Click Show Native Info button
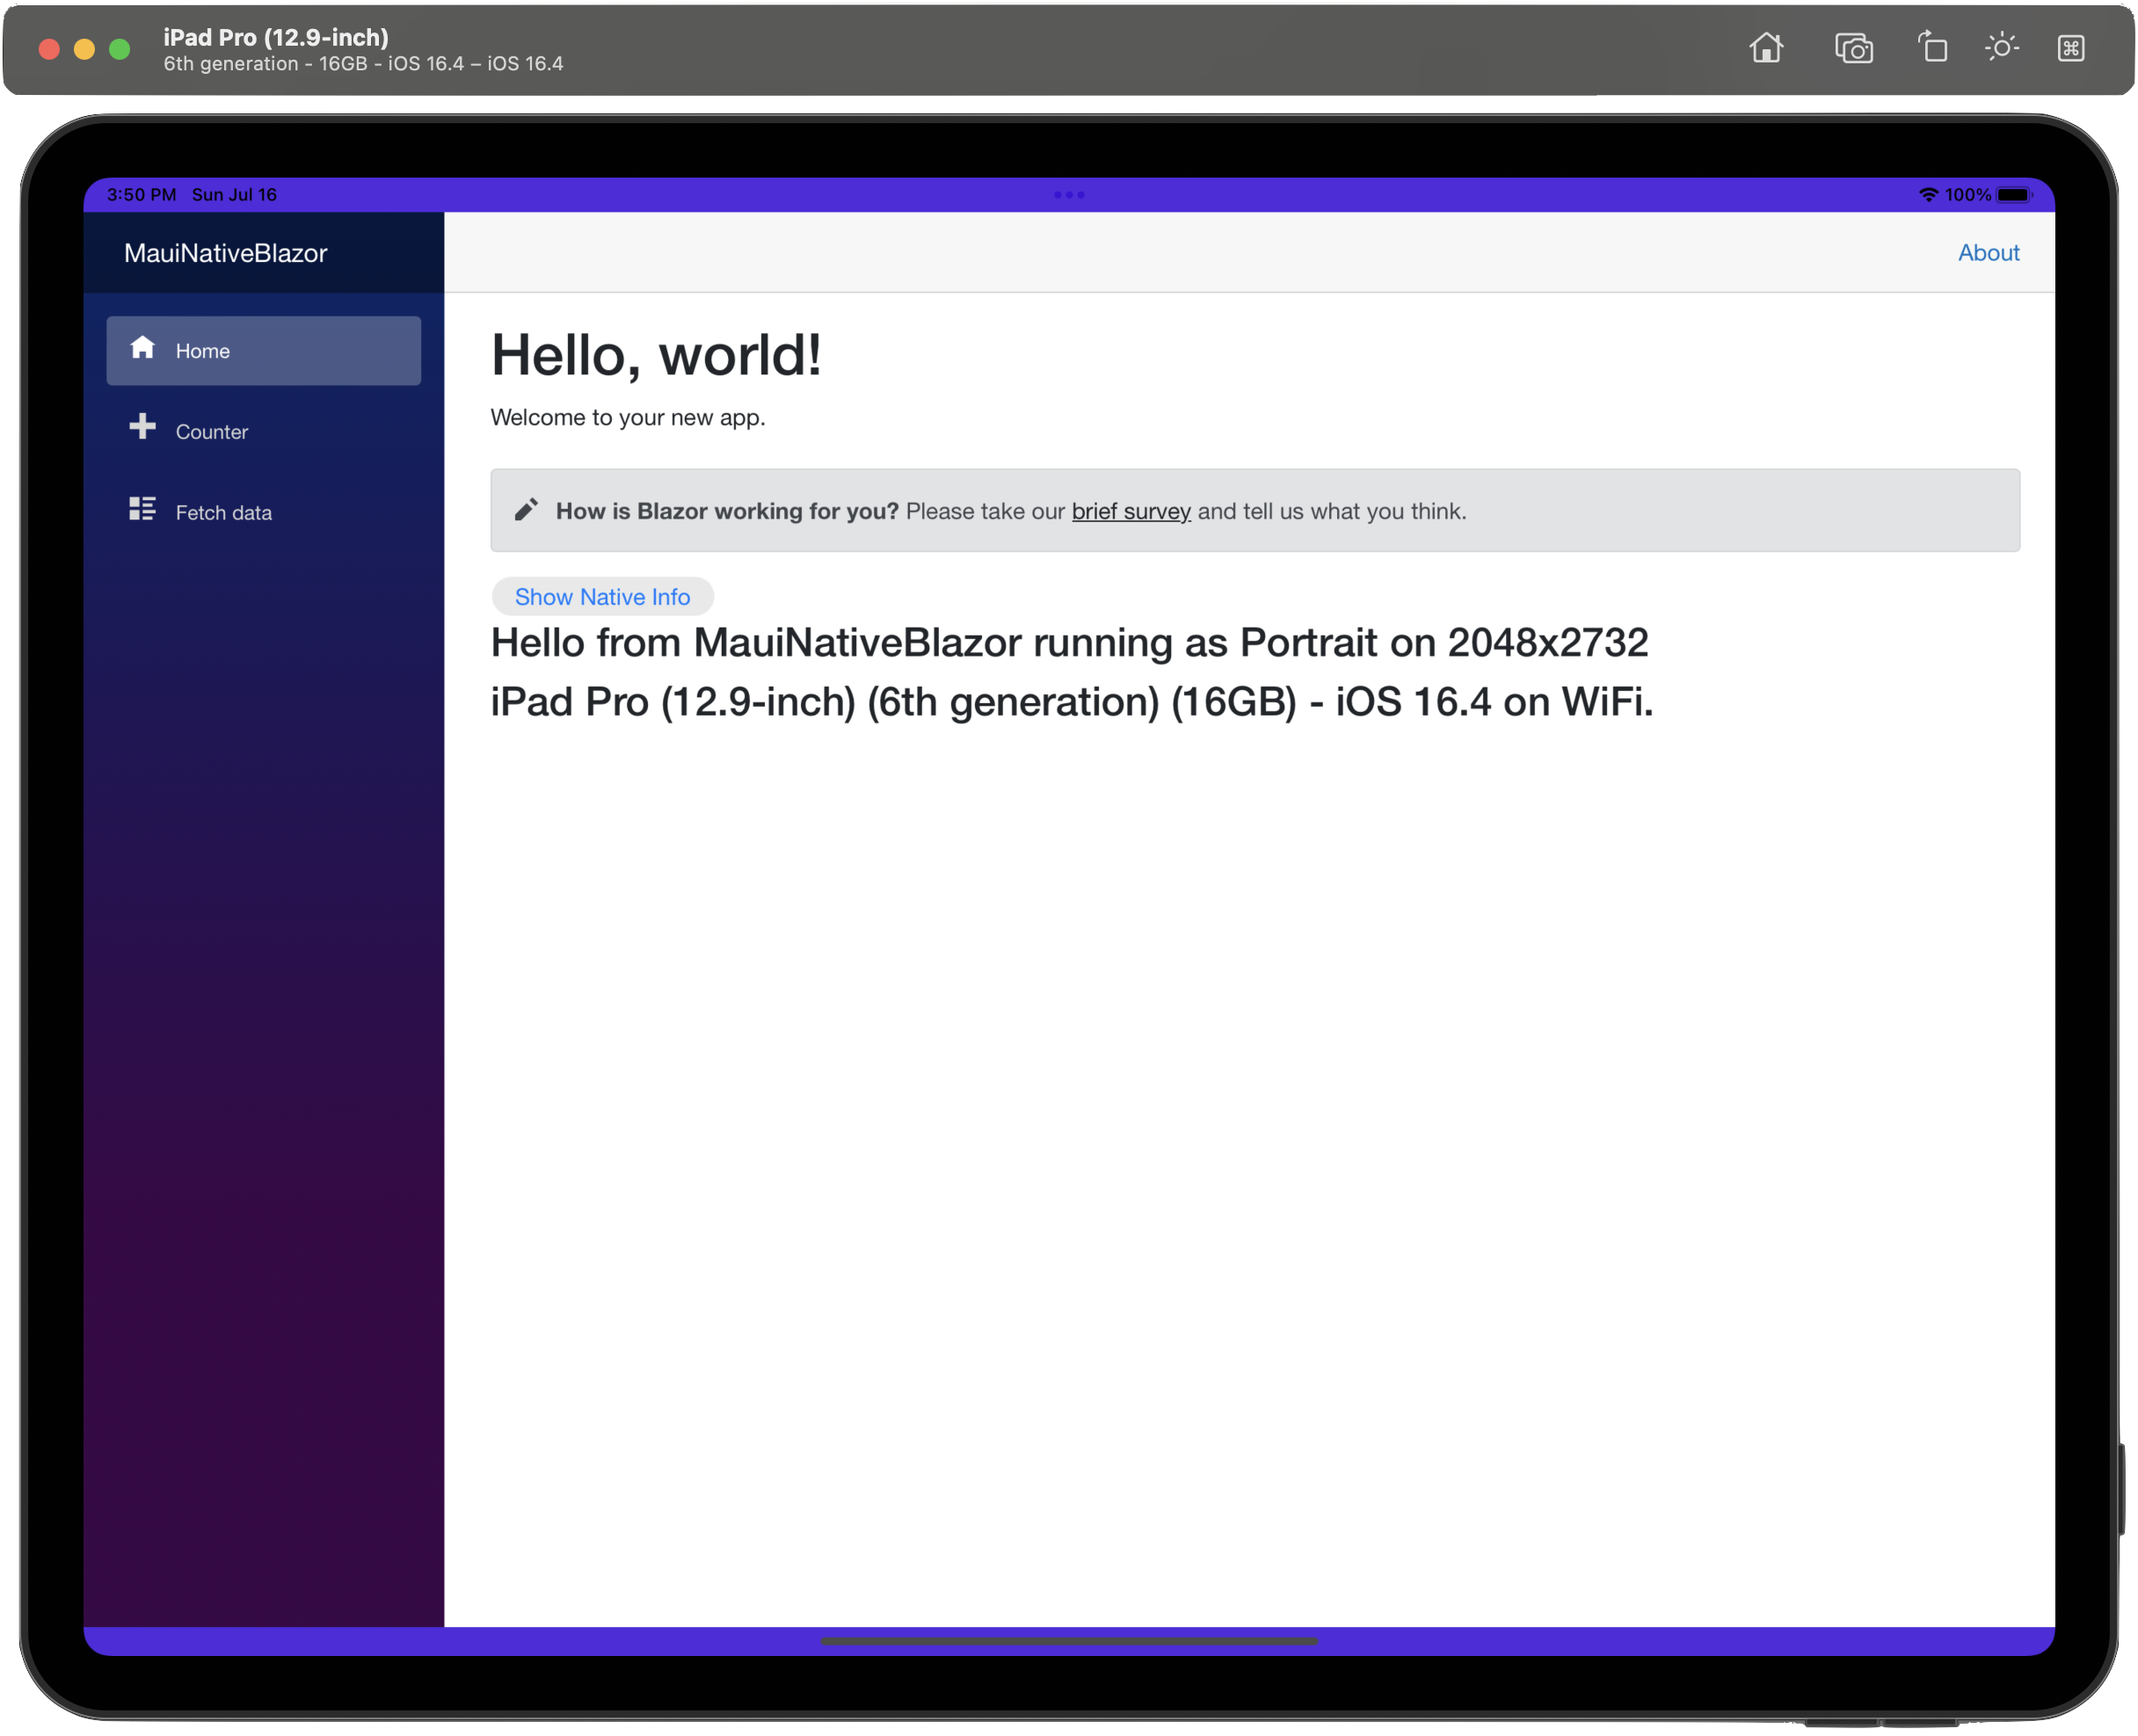The width and height of the screenshot is (2138, 1736). (x=602, y=596)
